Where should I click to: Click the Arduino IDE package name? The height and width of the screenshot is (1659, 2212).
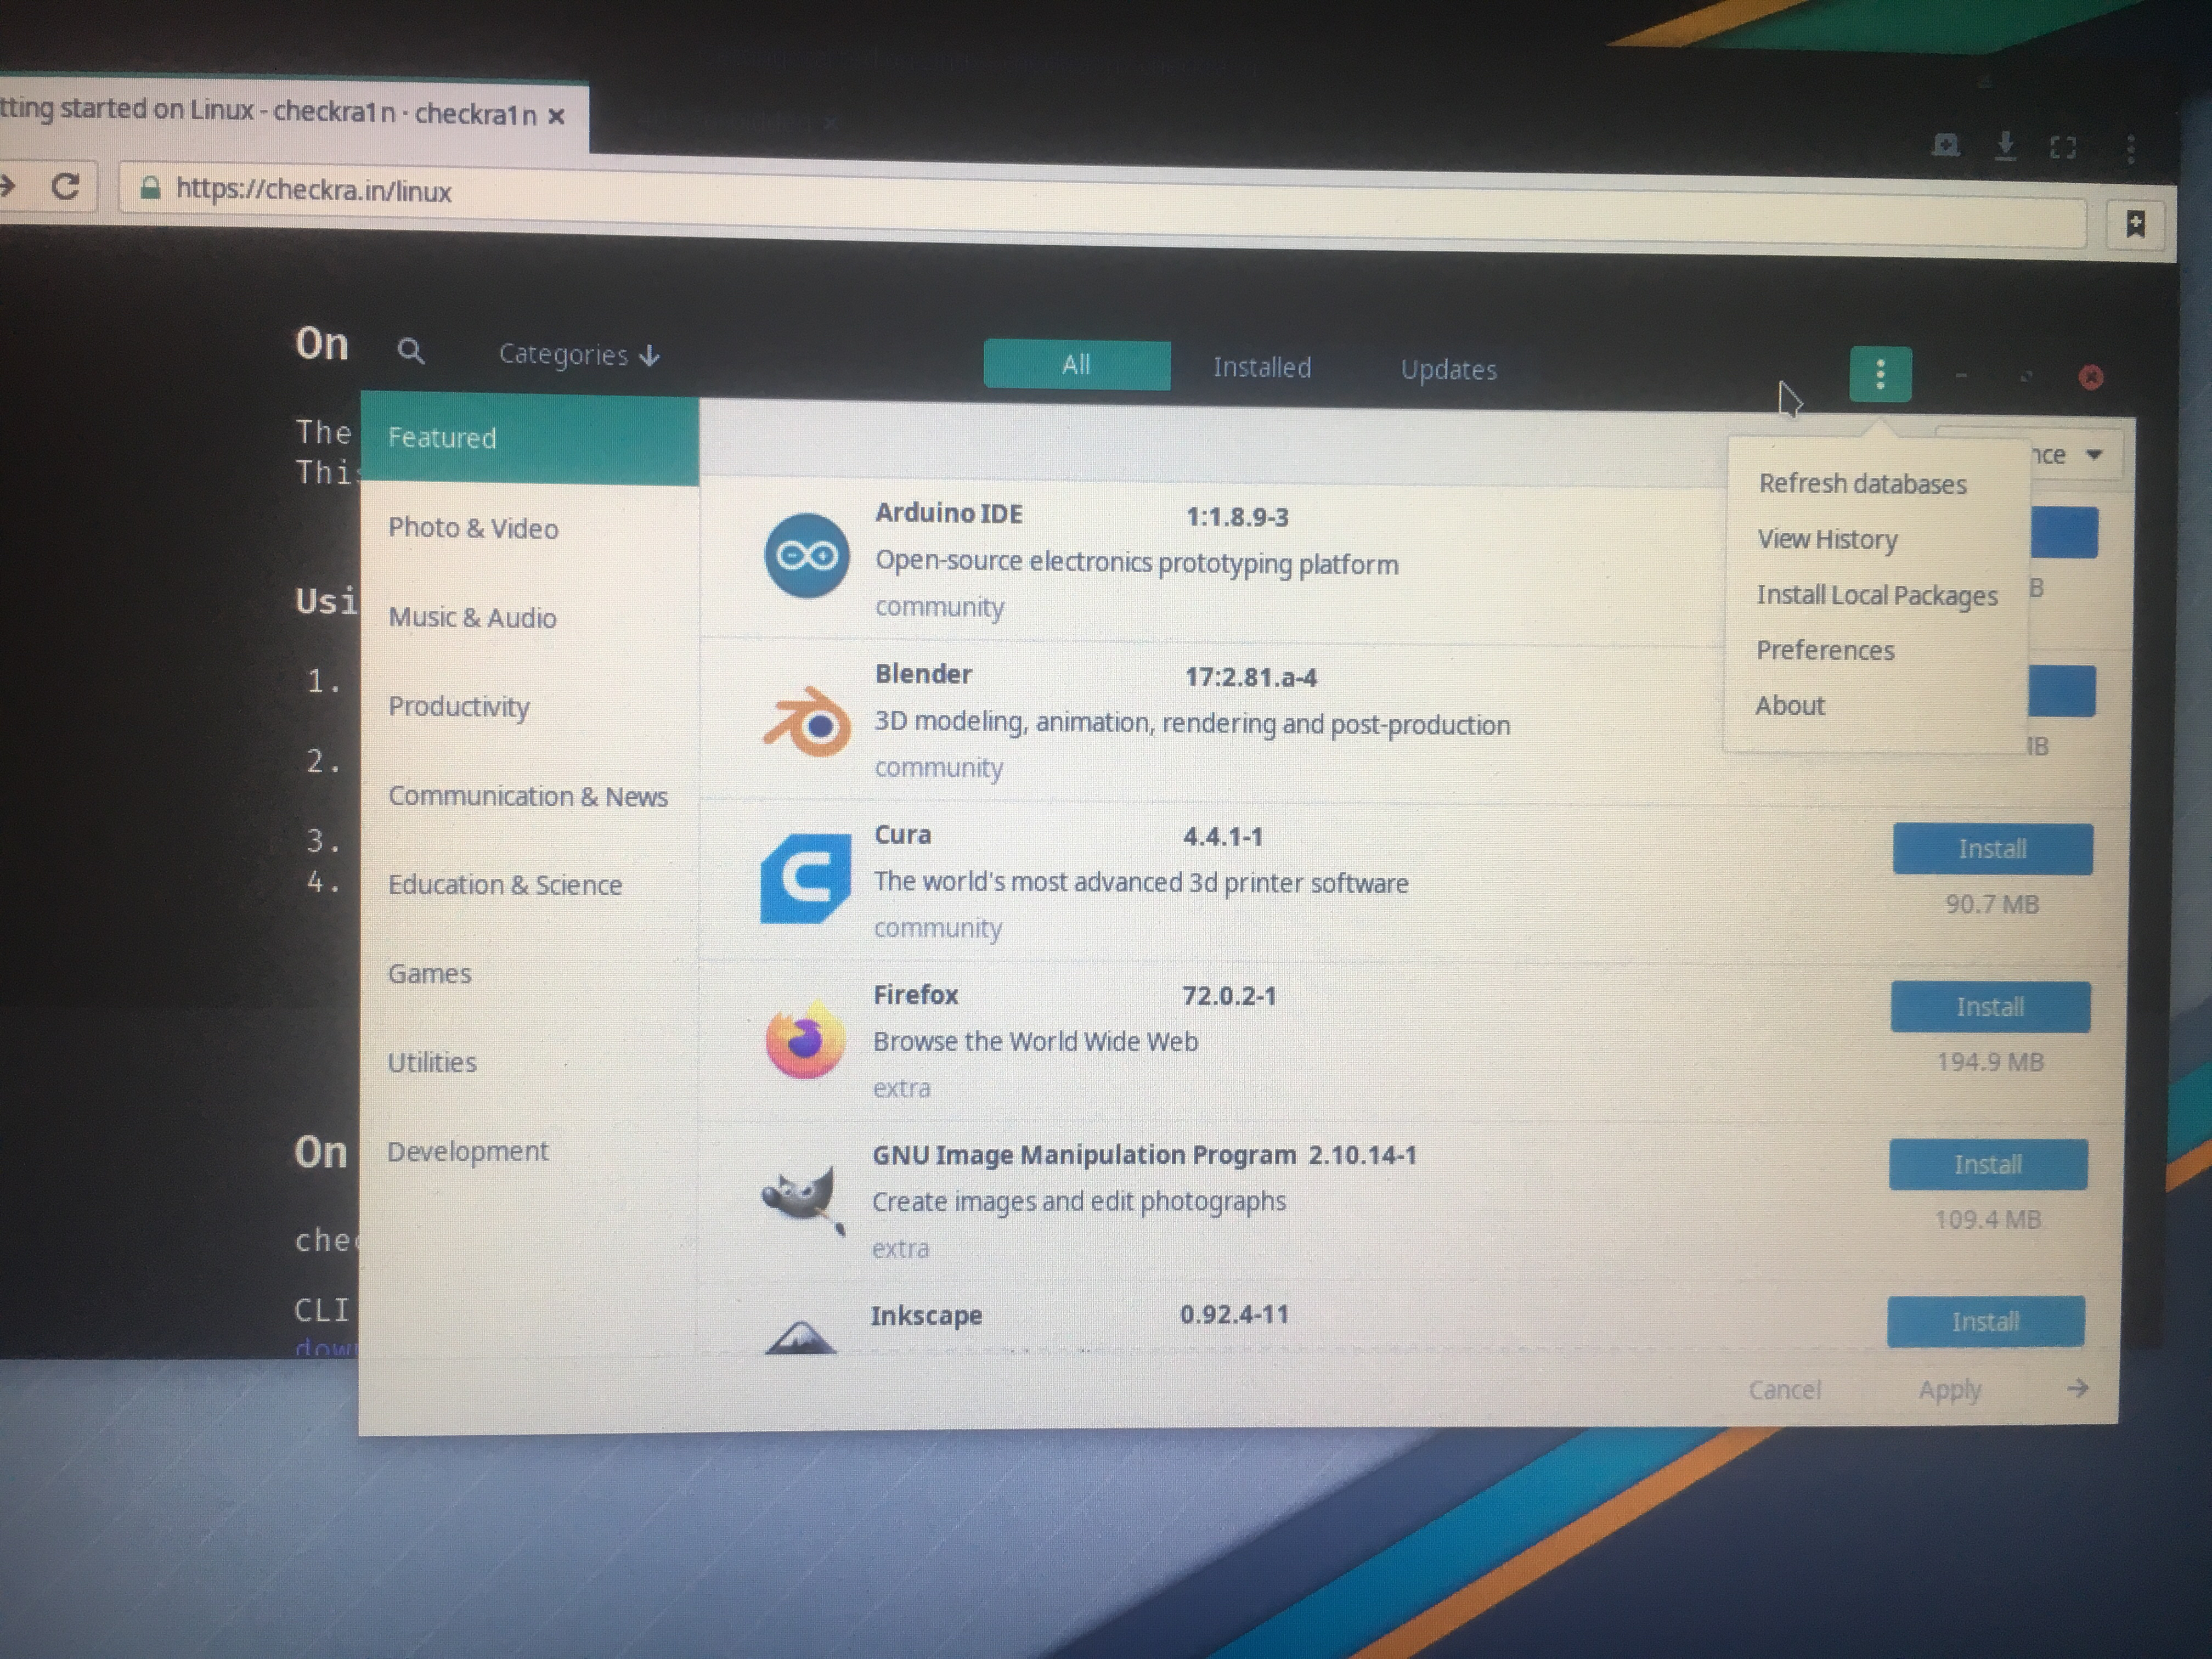click(x=948, y=513)
